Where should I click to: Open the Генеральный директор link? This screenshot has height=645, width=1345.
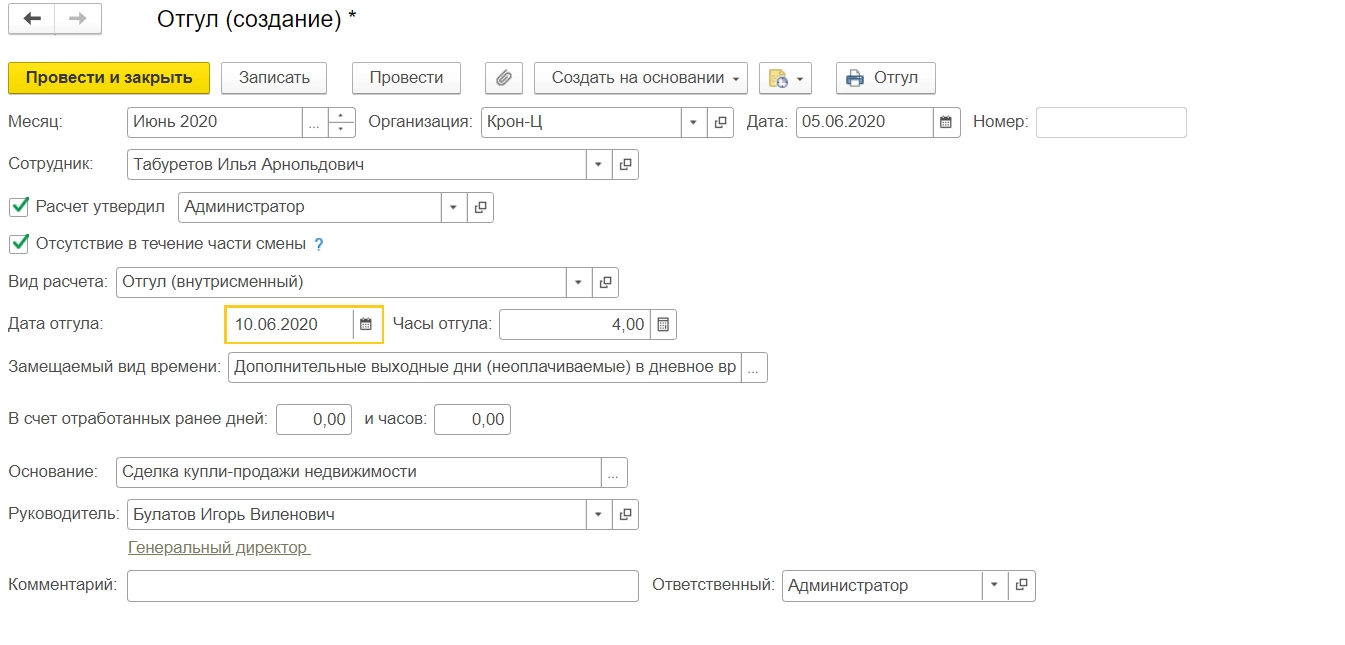pos(219,547)
